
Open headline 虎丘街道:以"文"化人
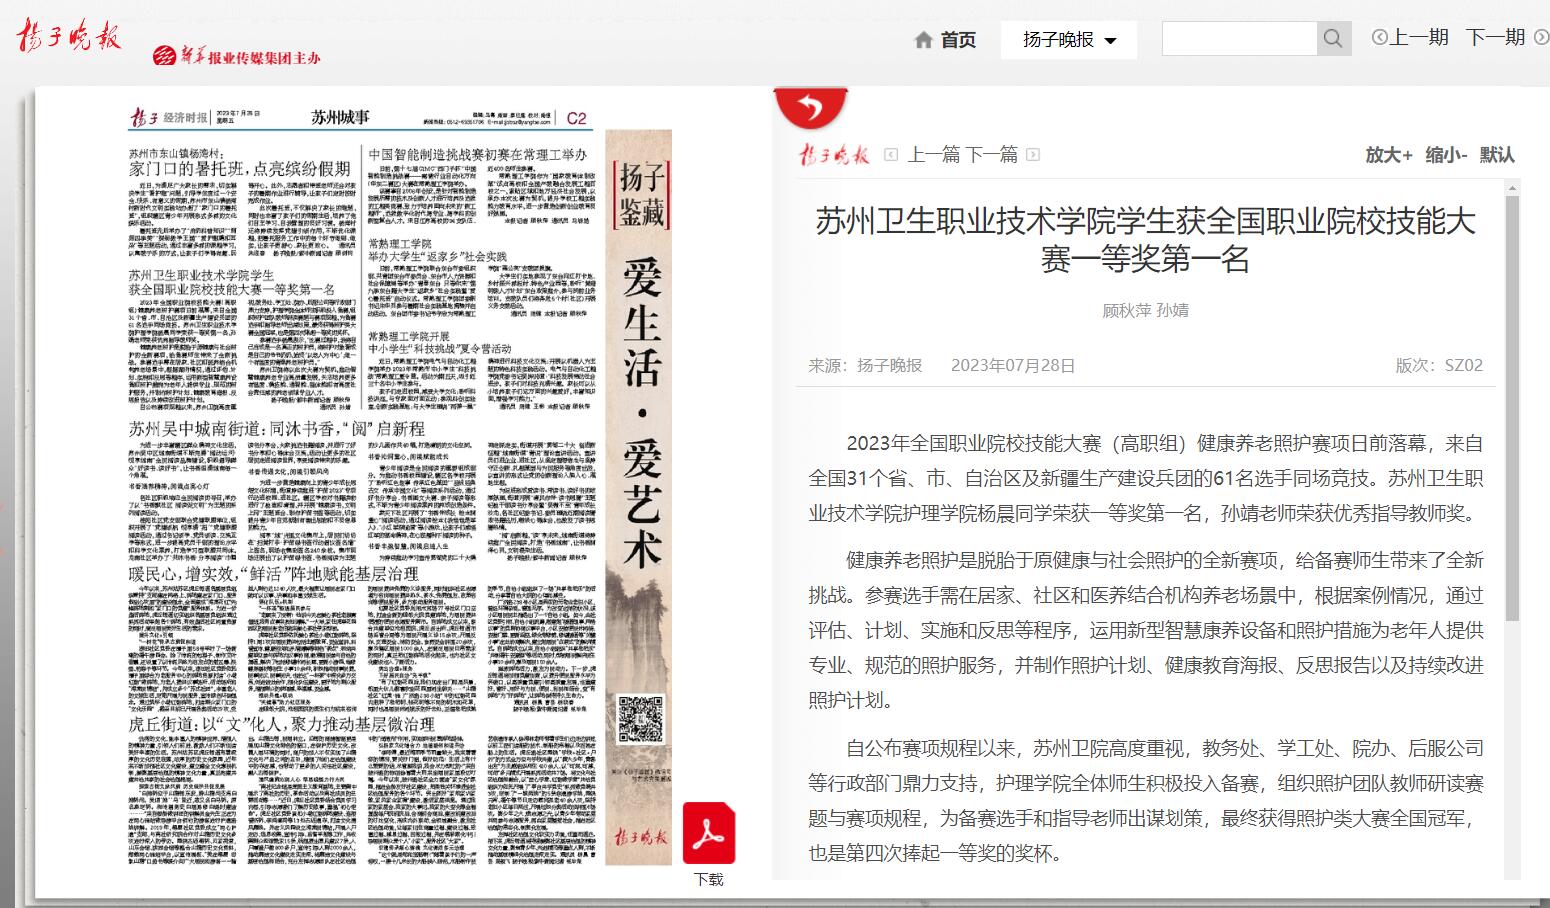click(x=282, y=723)
